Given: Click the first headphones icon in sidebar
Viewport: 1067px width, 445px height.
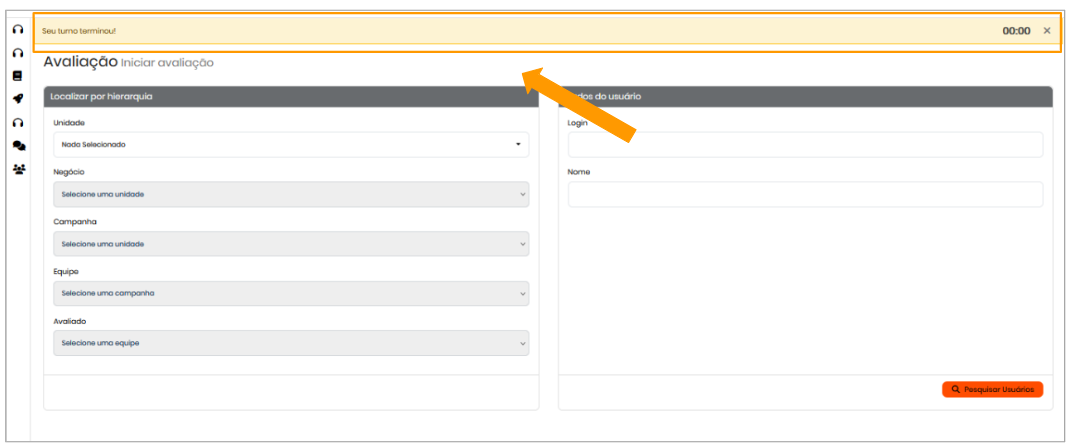Looking at the screenshot, I should [17, 30].
